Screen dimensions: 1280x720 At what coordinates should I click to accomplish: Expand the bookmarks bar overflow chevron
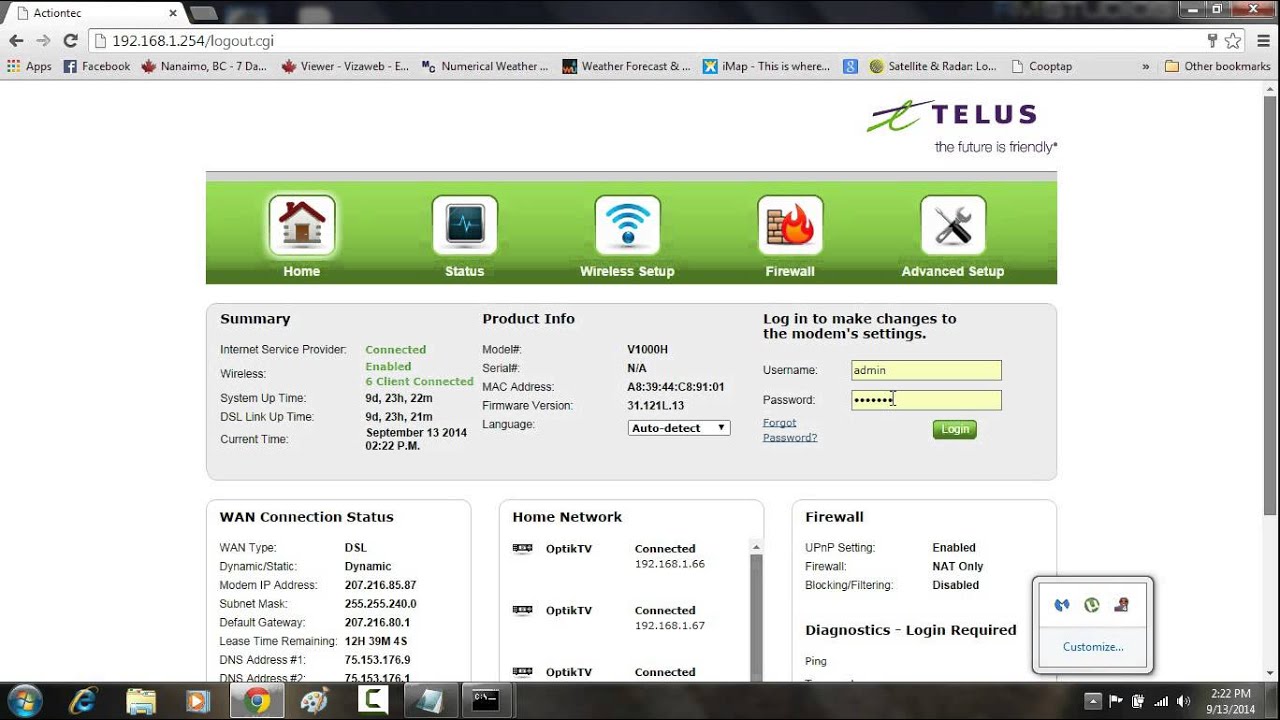click(x=1145, y=66)
